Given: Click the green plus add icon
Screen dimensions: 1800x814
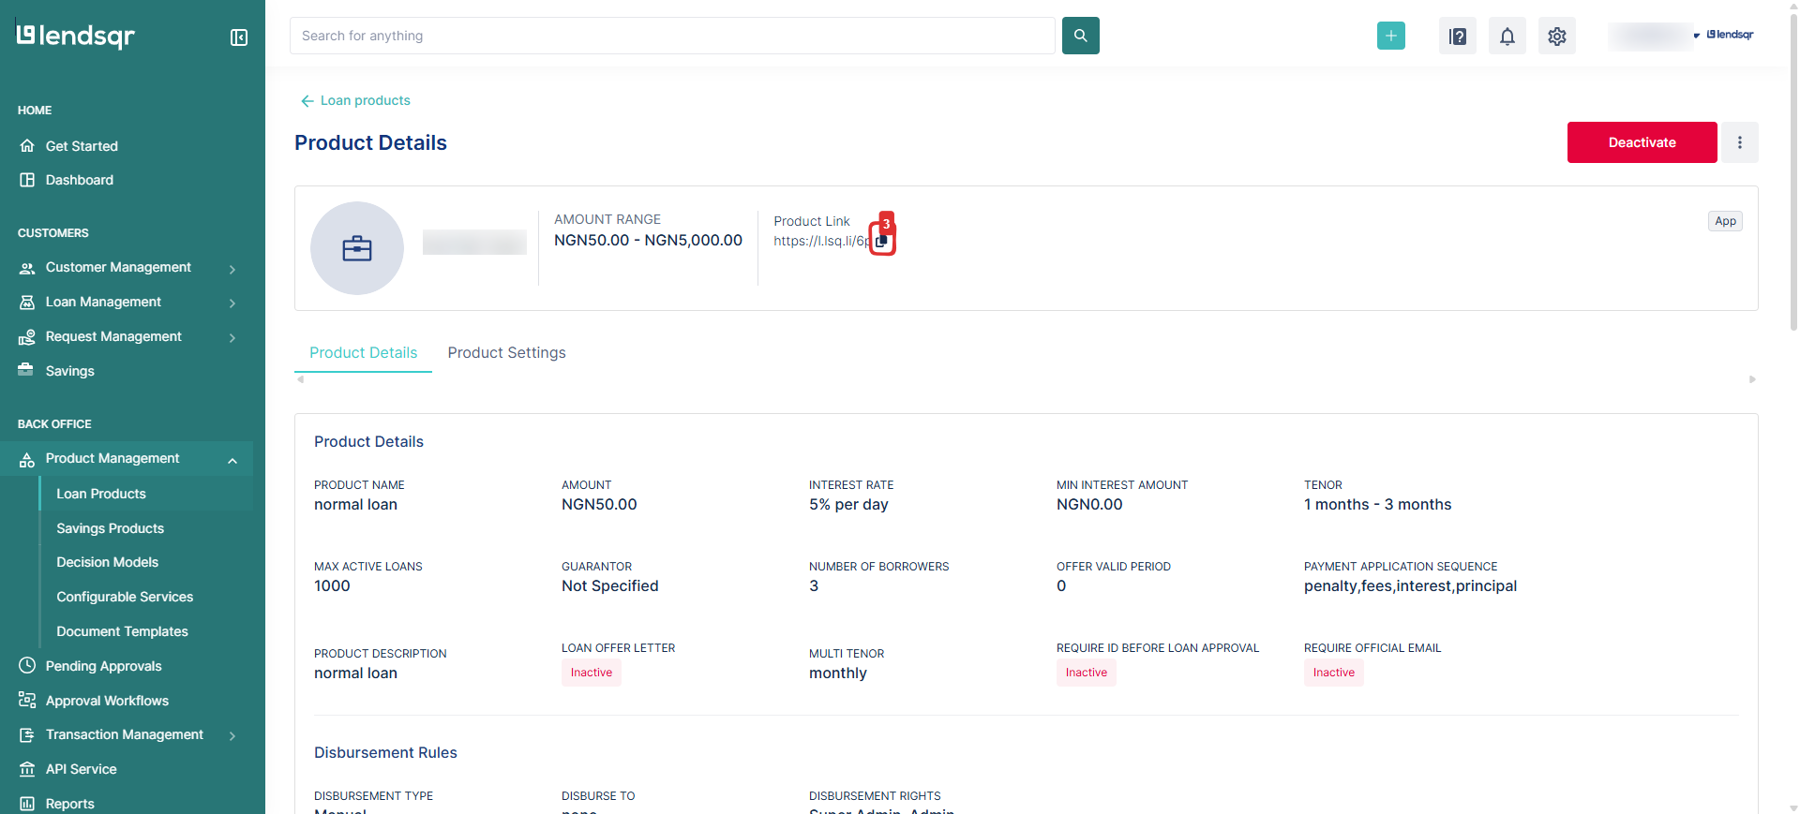Looking at the screenshot, I should [1390, 36].
